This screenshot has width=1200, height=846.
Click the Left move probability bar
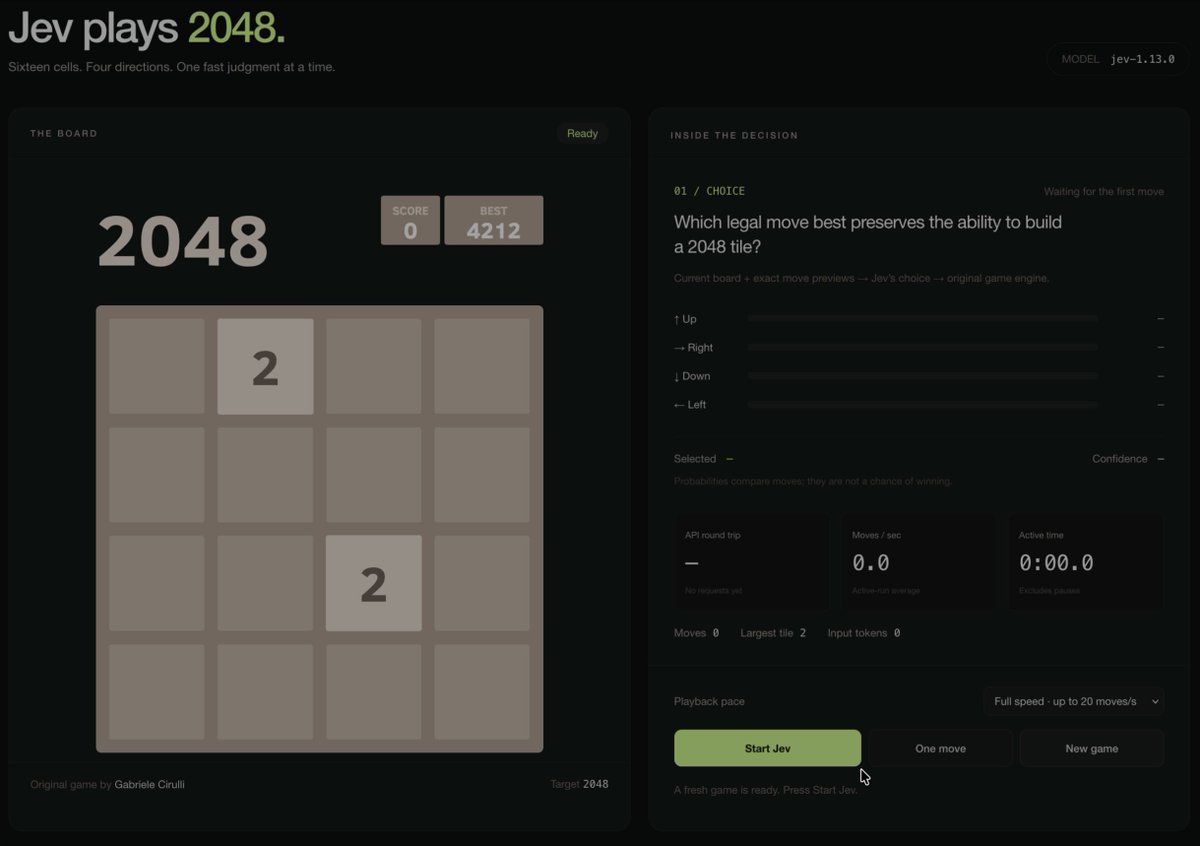click(x=922, y=404)
